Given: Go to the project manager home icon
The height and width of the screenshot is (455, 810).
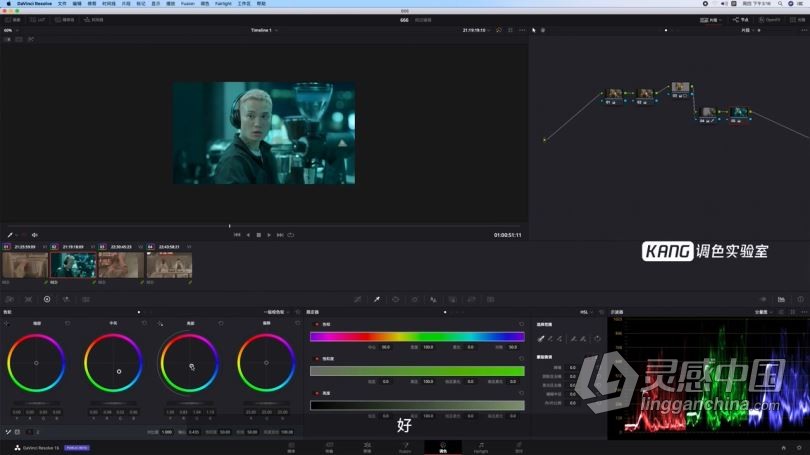Looking at the screenshot, I should [784, 448].
